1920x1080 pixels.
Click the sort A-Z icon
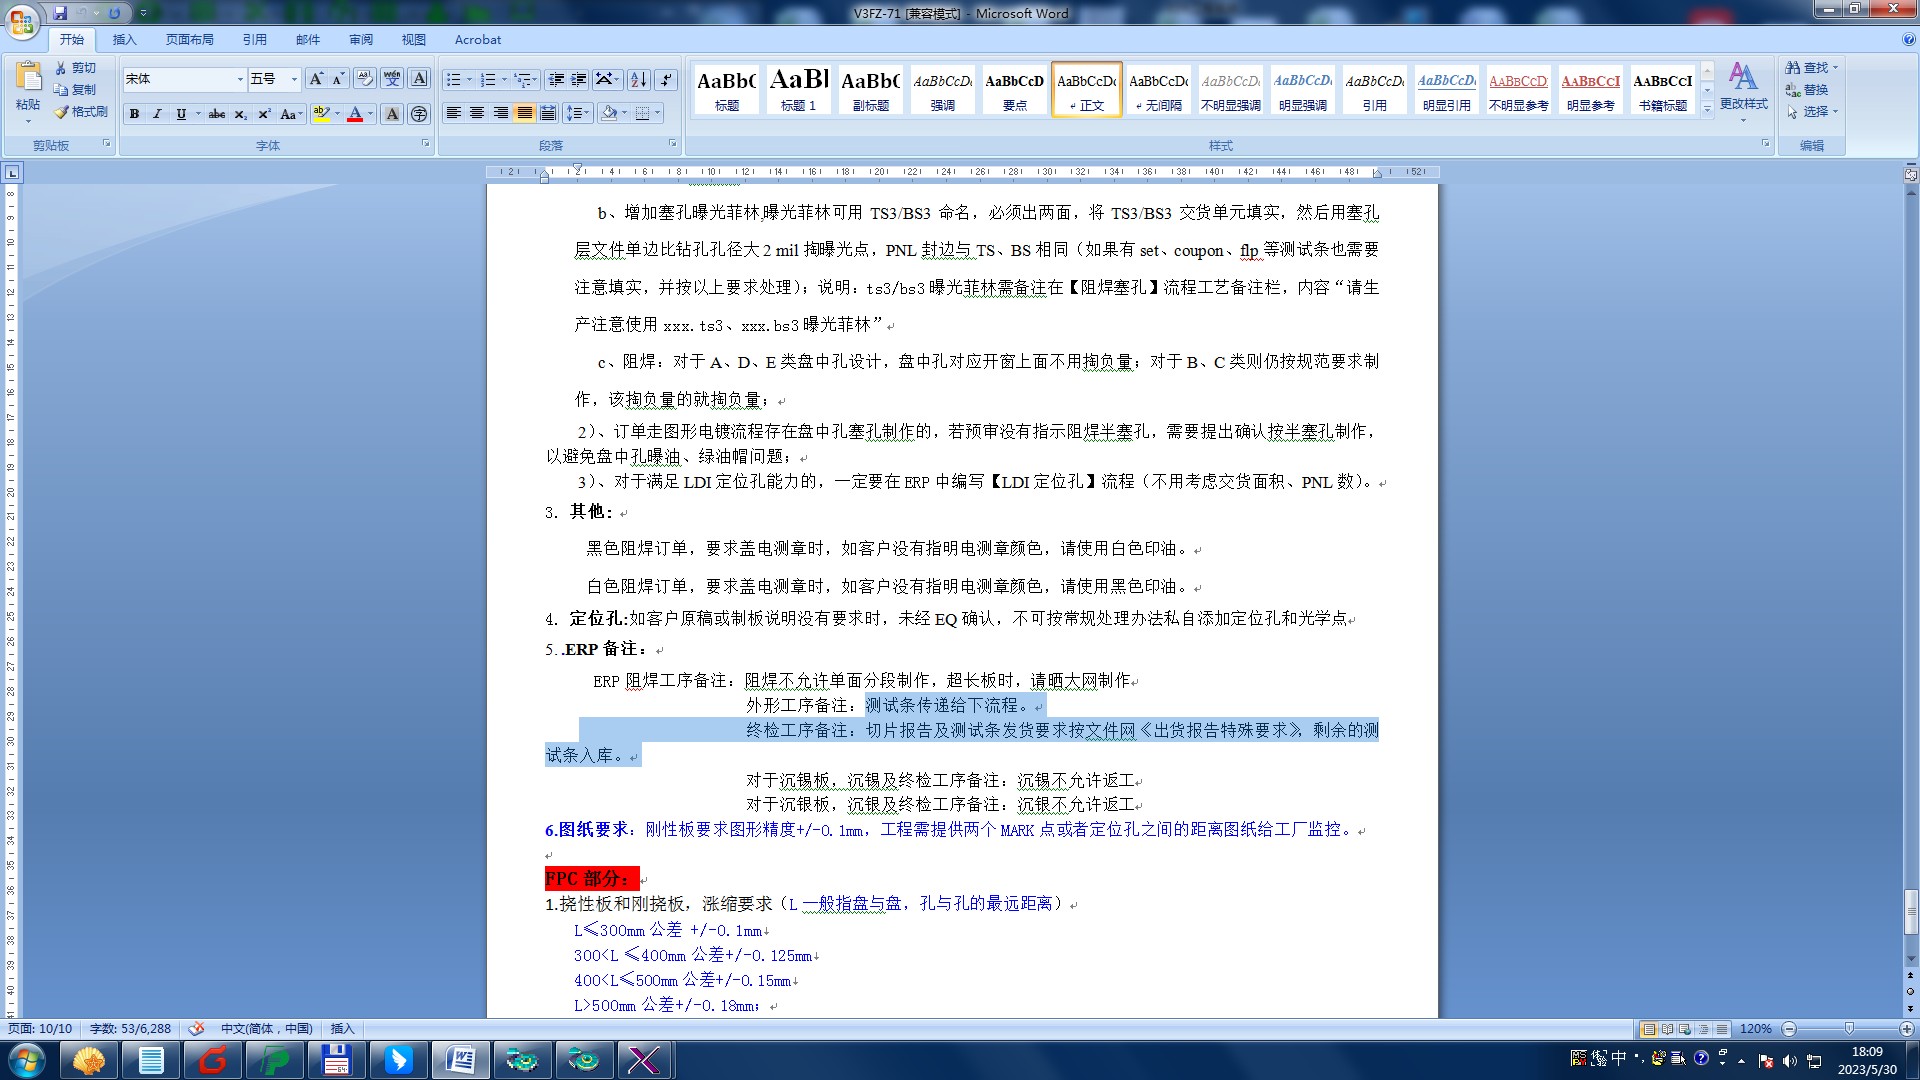pos(638,79)
